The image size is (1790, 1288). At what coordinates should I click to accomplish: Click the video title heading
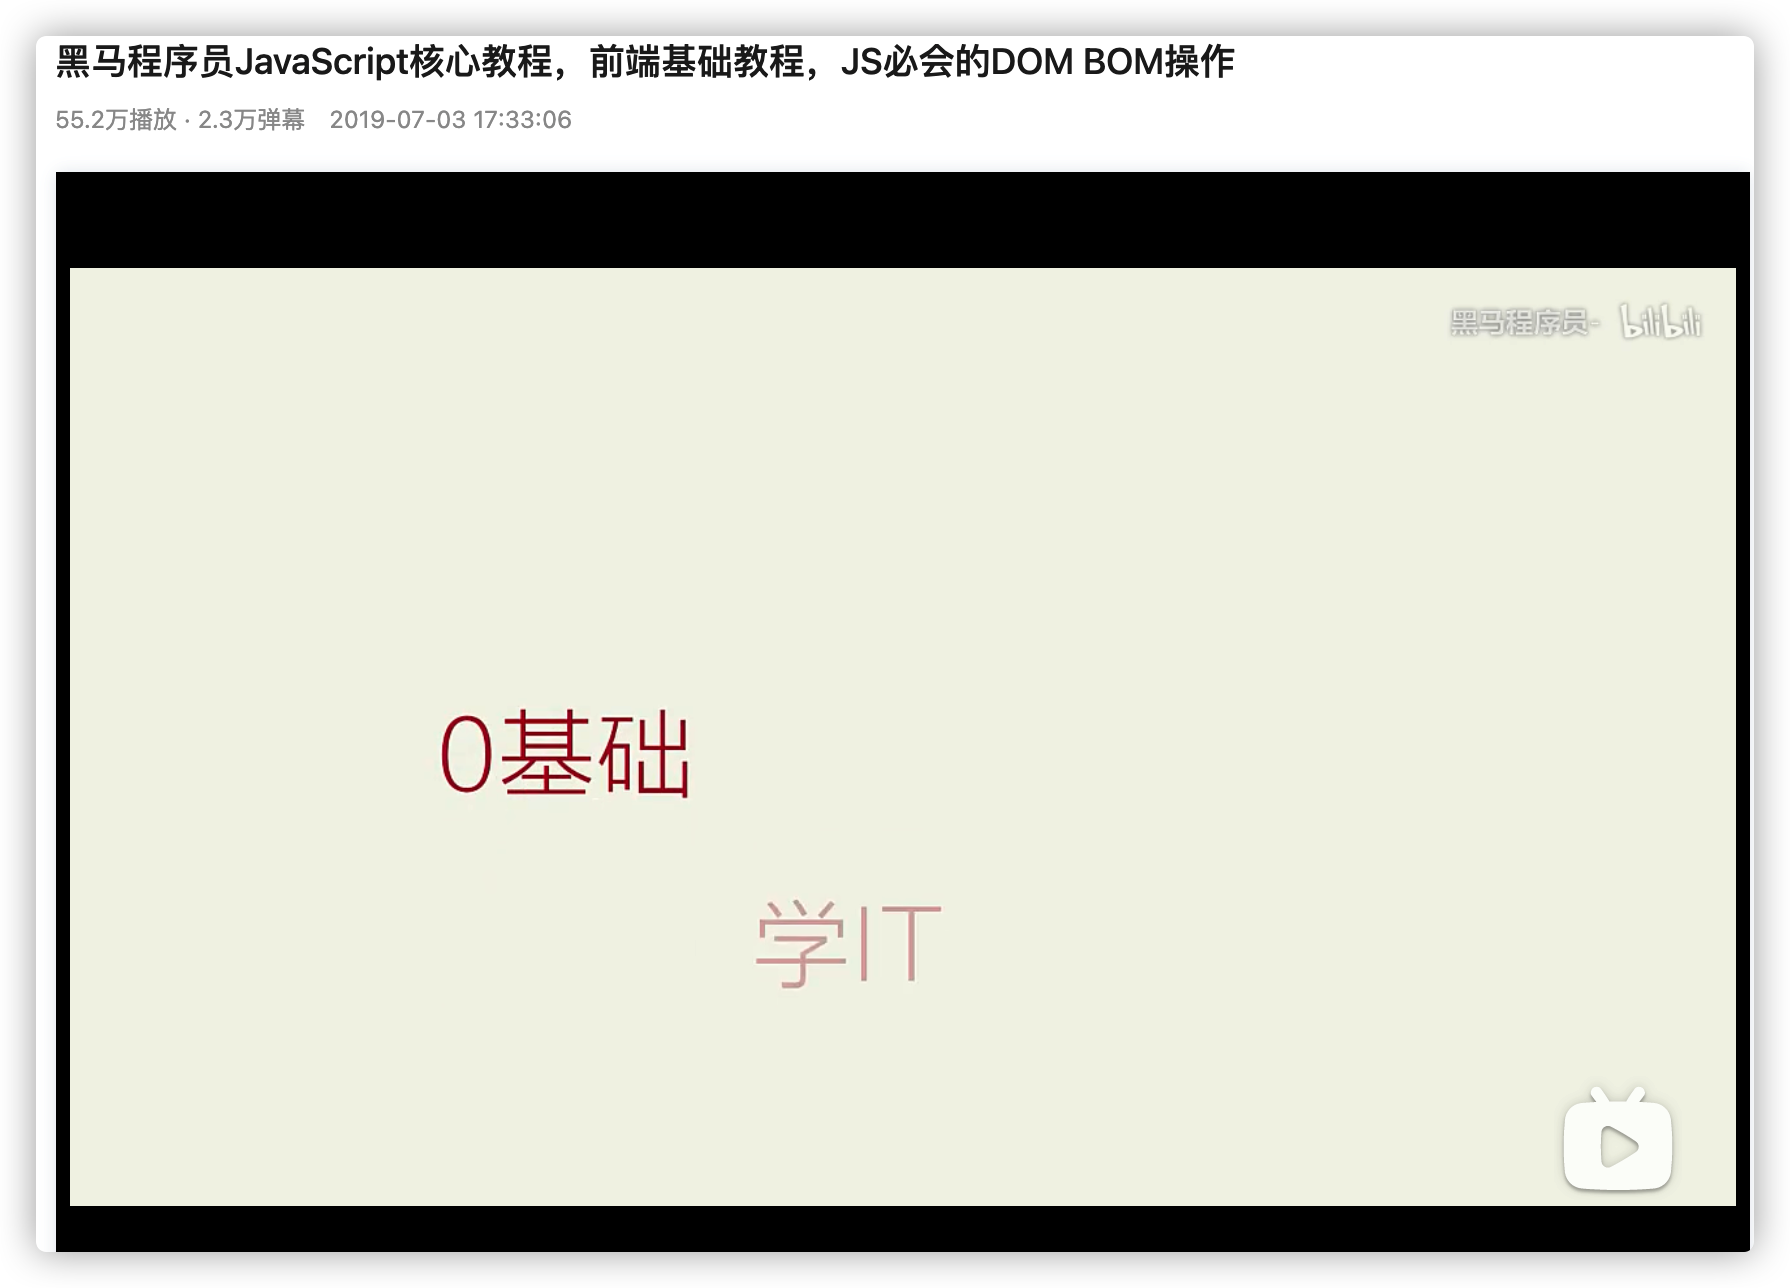tap(645, 62)
